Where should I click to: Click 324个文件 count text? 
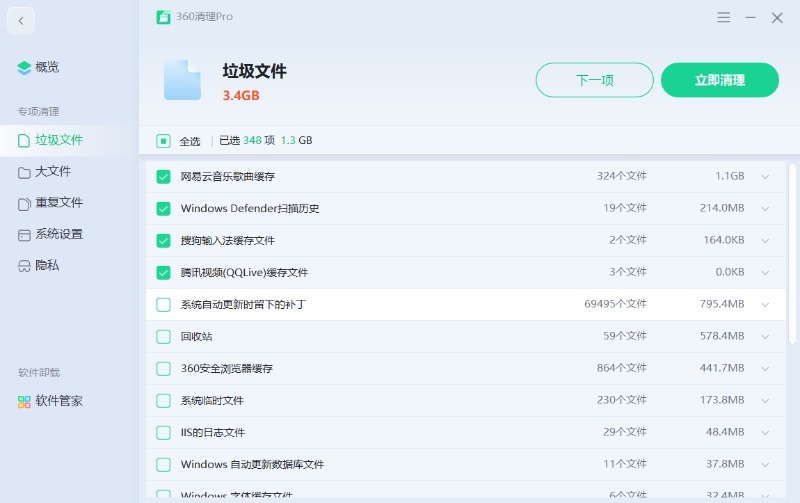622,176
